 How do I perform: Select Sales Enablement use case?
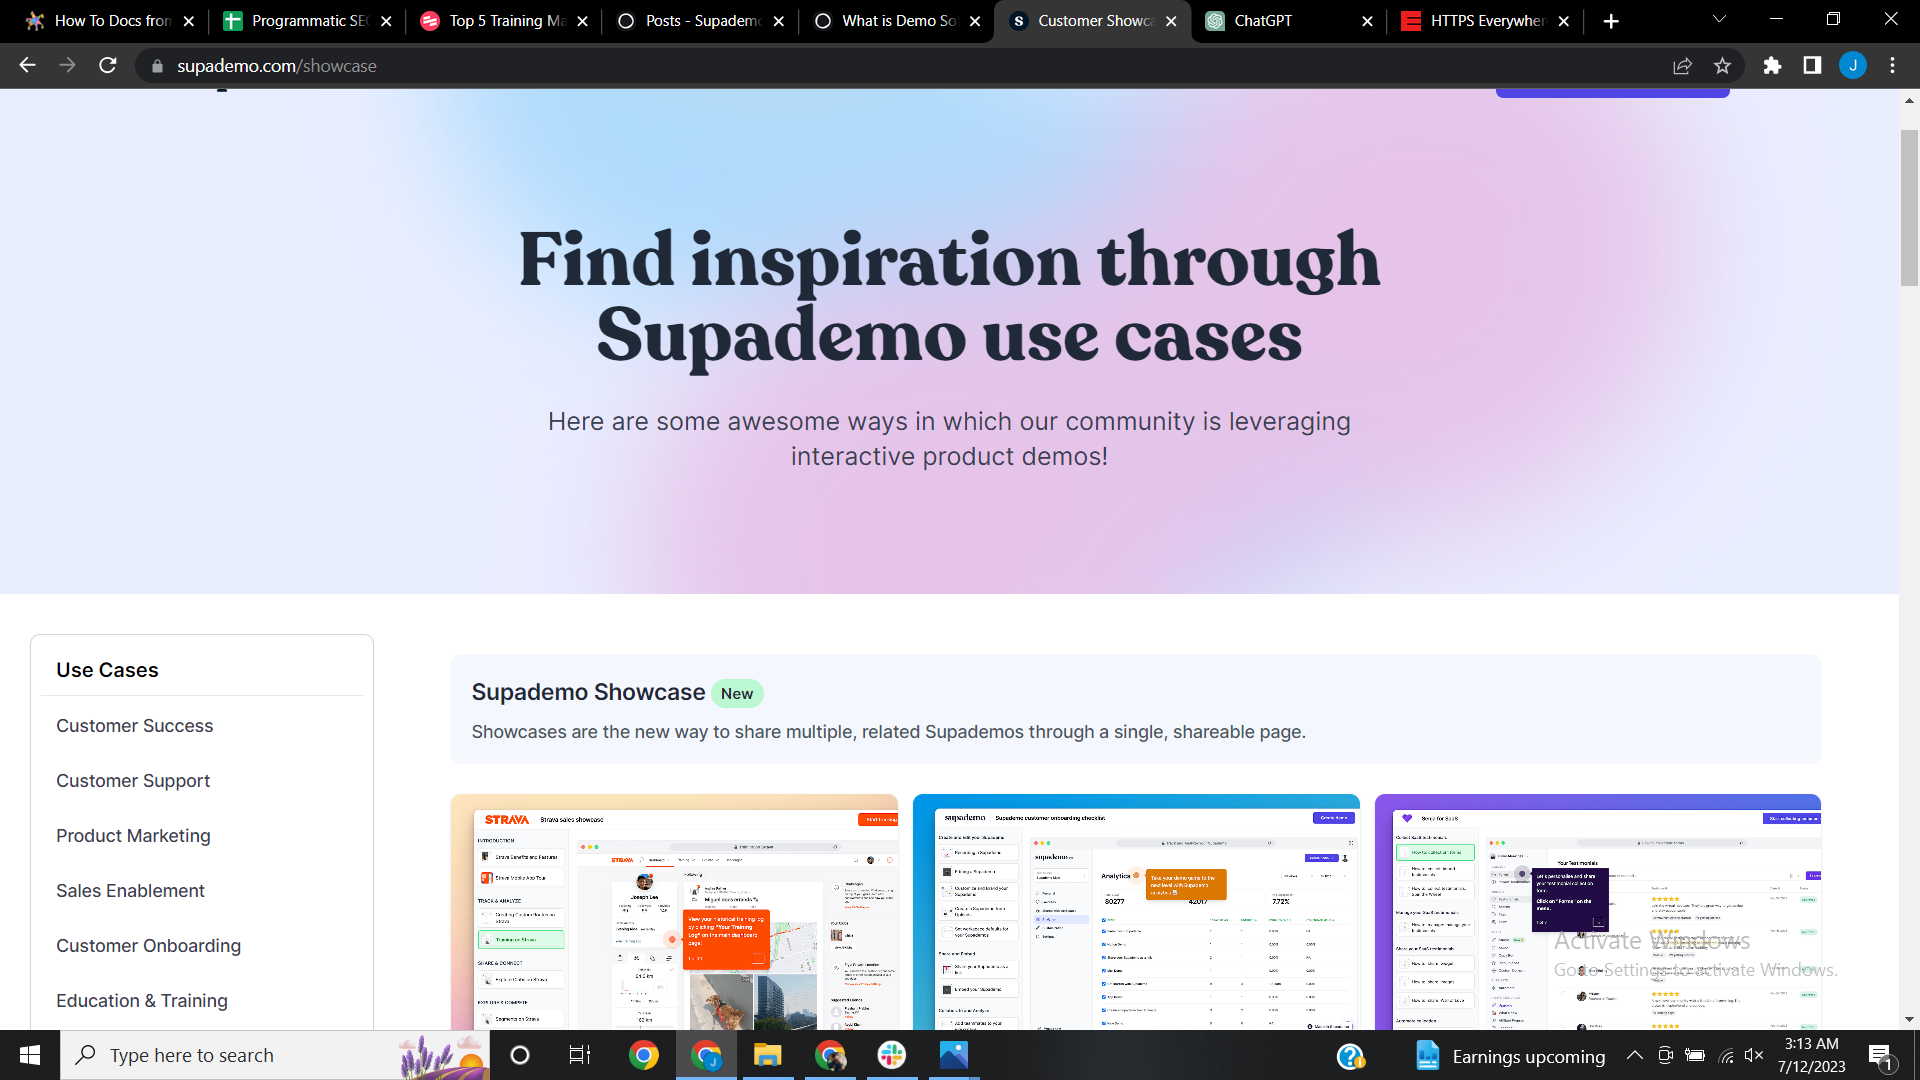[x=130, y=891]
